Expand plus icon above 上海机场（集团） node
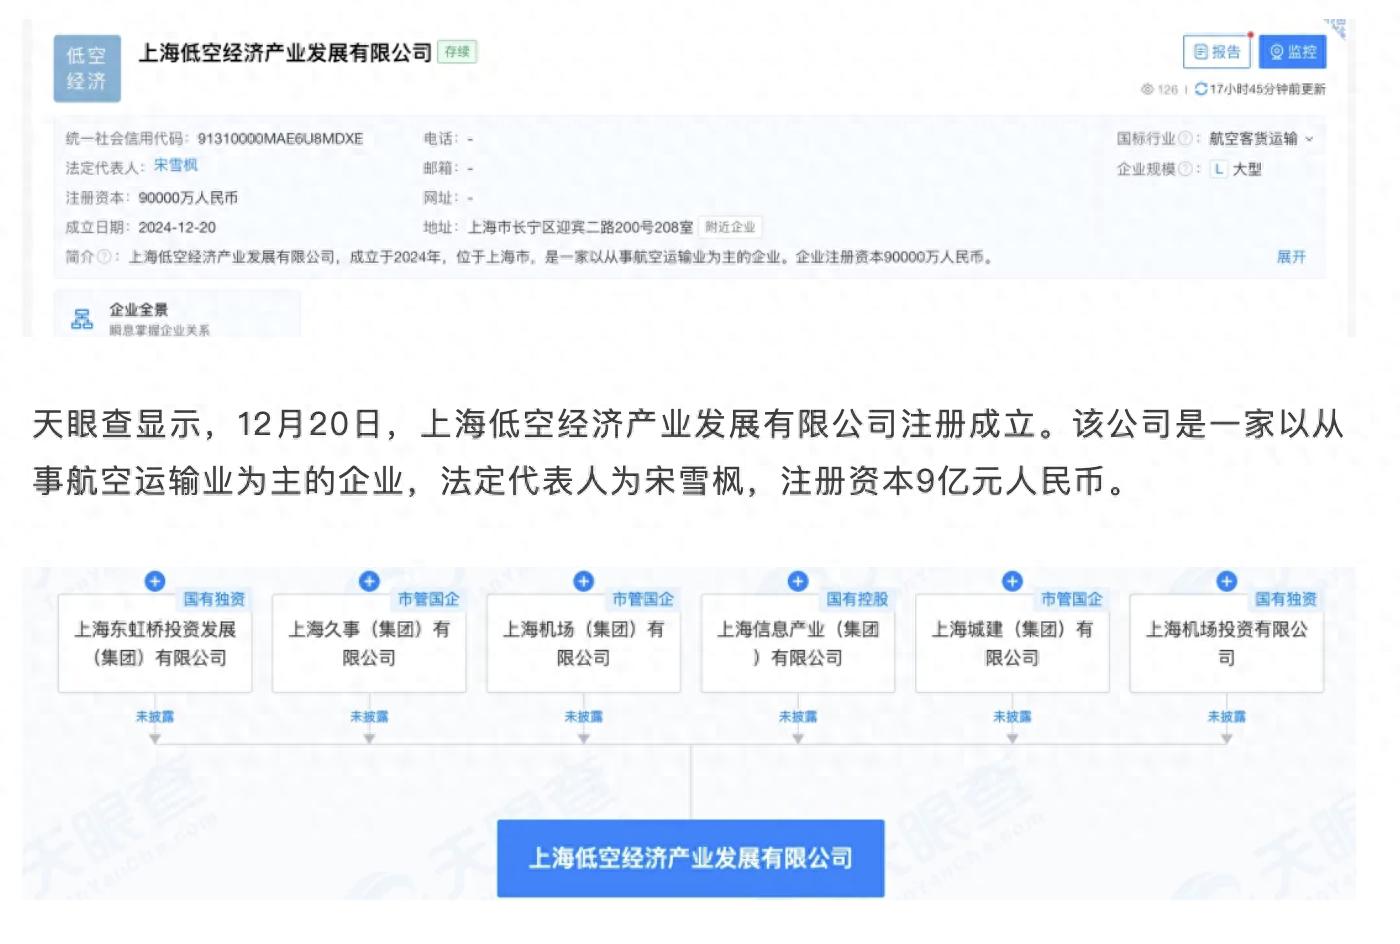Image resolution: width=1400 pixels, height=944 pixels. tap(584, 581)
